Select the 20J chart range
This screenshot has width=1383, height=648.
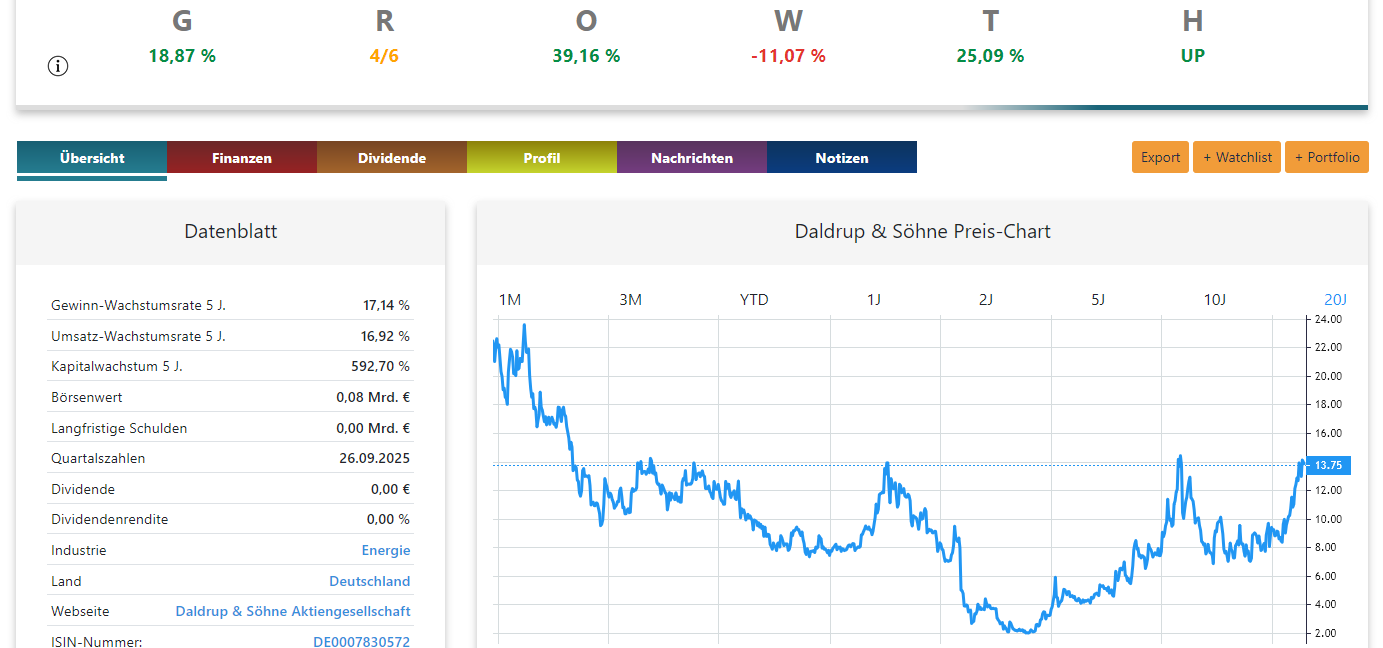[x=1336, y=300]
